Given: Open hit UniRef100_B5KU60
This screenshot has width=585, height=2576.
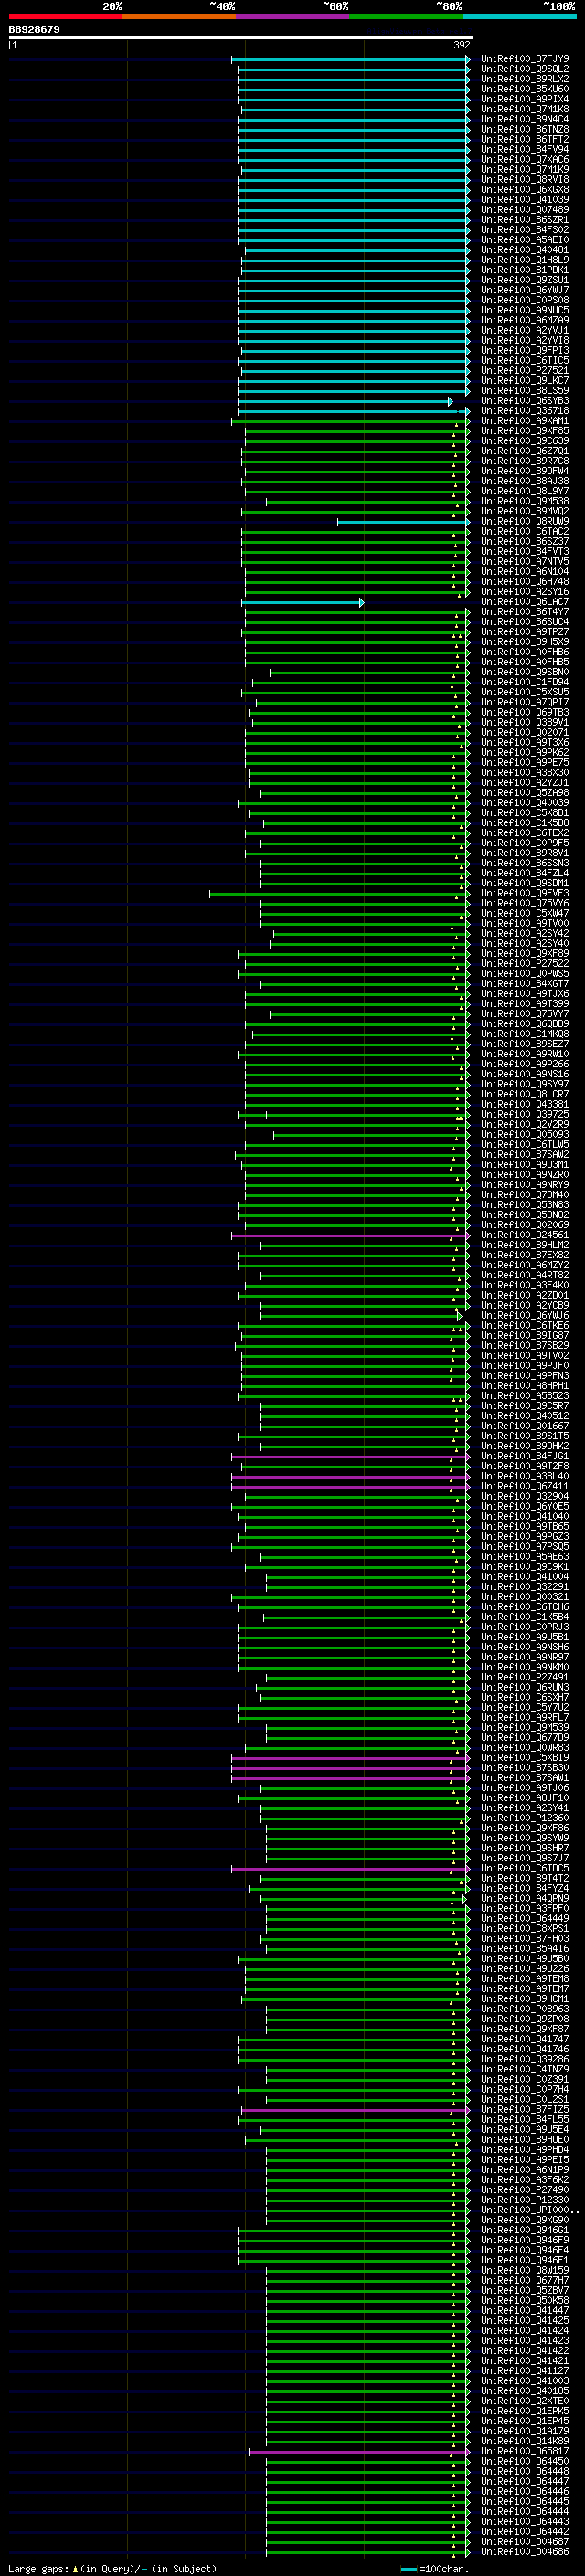Looking at the screenshot, I should tap(524, 89).
